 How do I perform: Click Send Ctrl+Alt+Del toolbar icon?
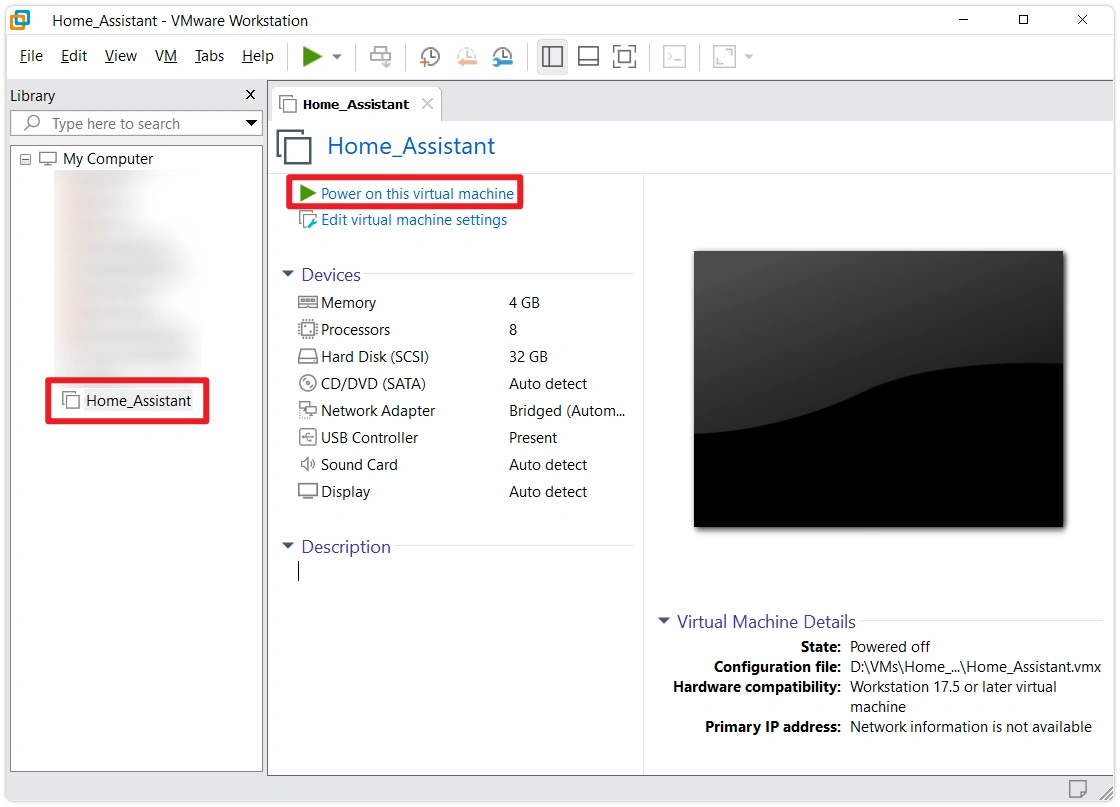(x=380, y=56)
